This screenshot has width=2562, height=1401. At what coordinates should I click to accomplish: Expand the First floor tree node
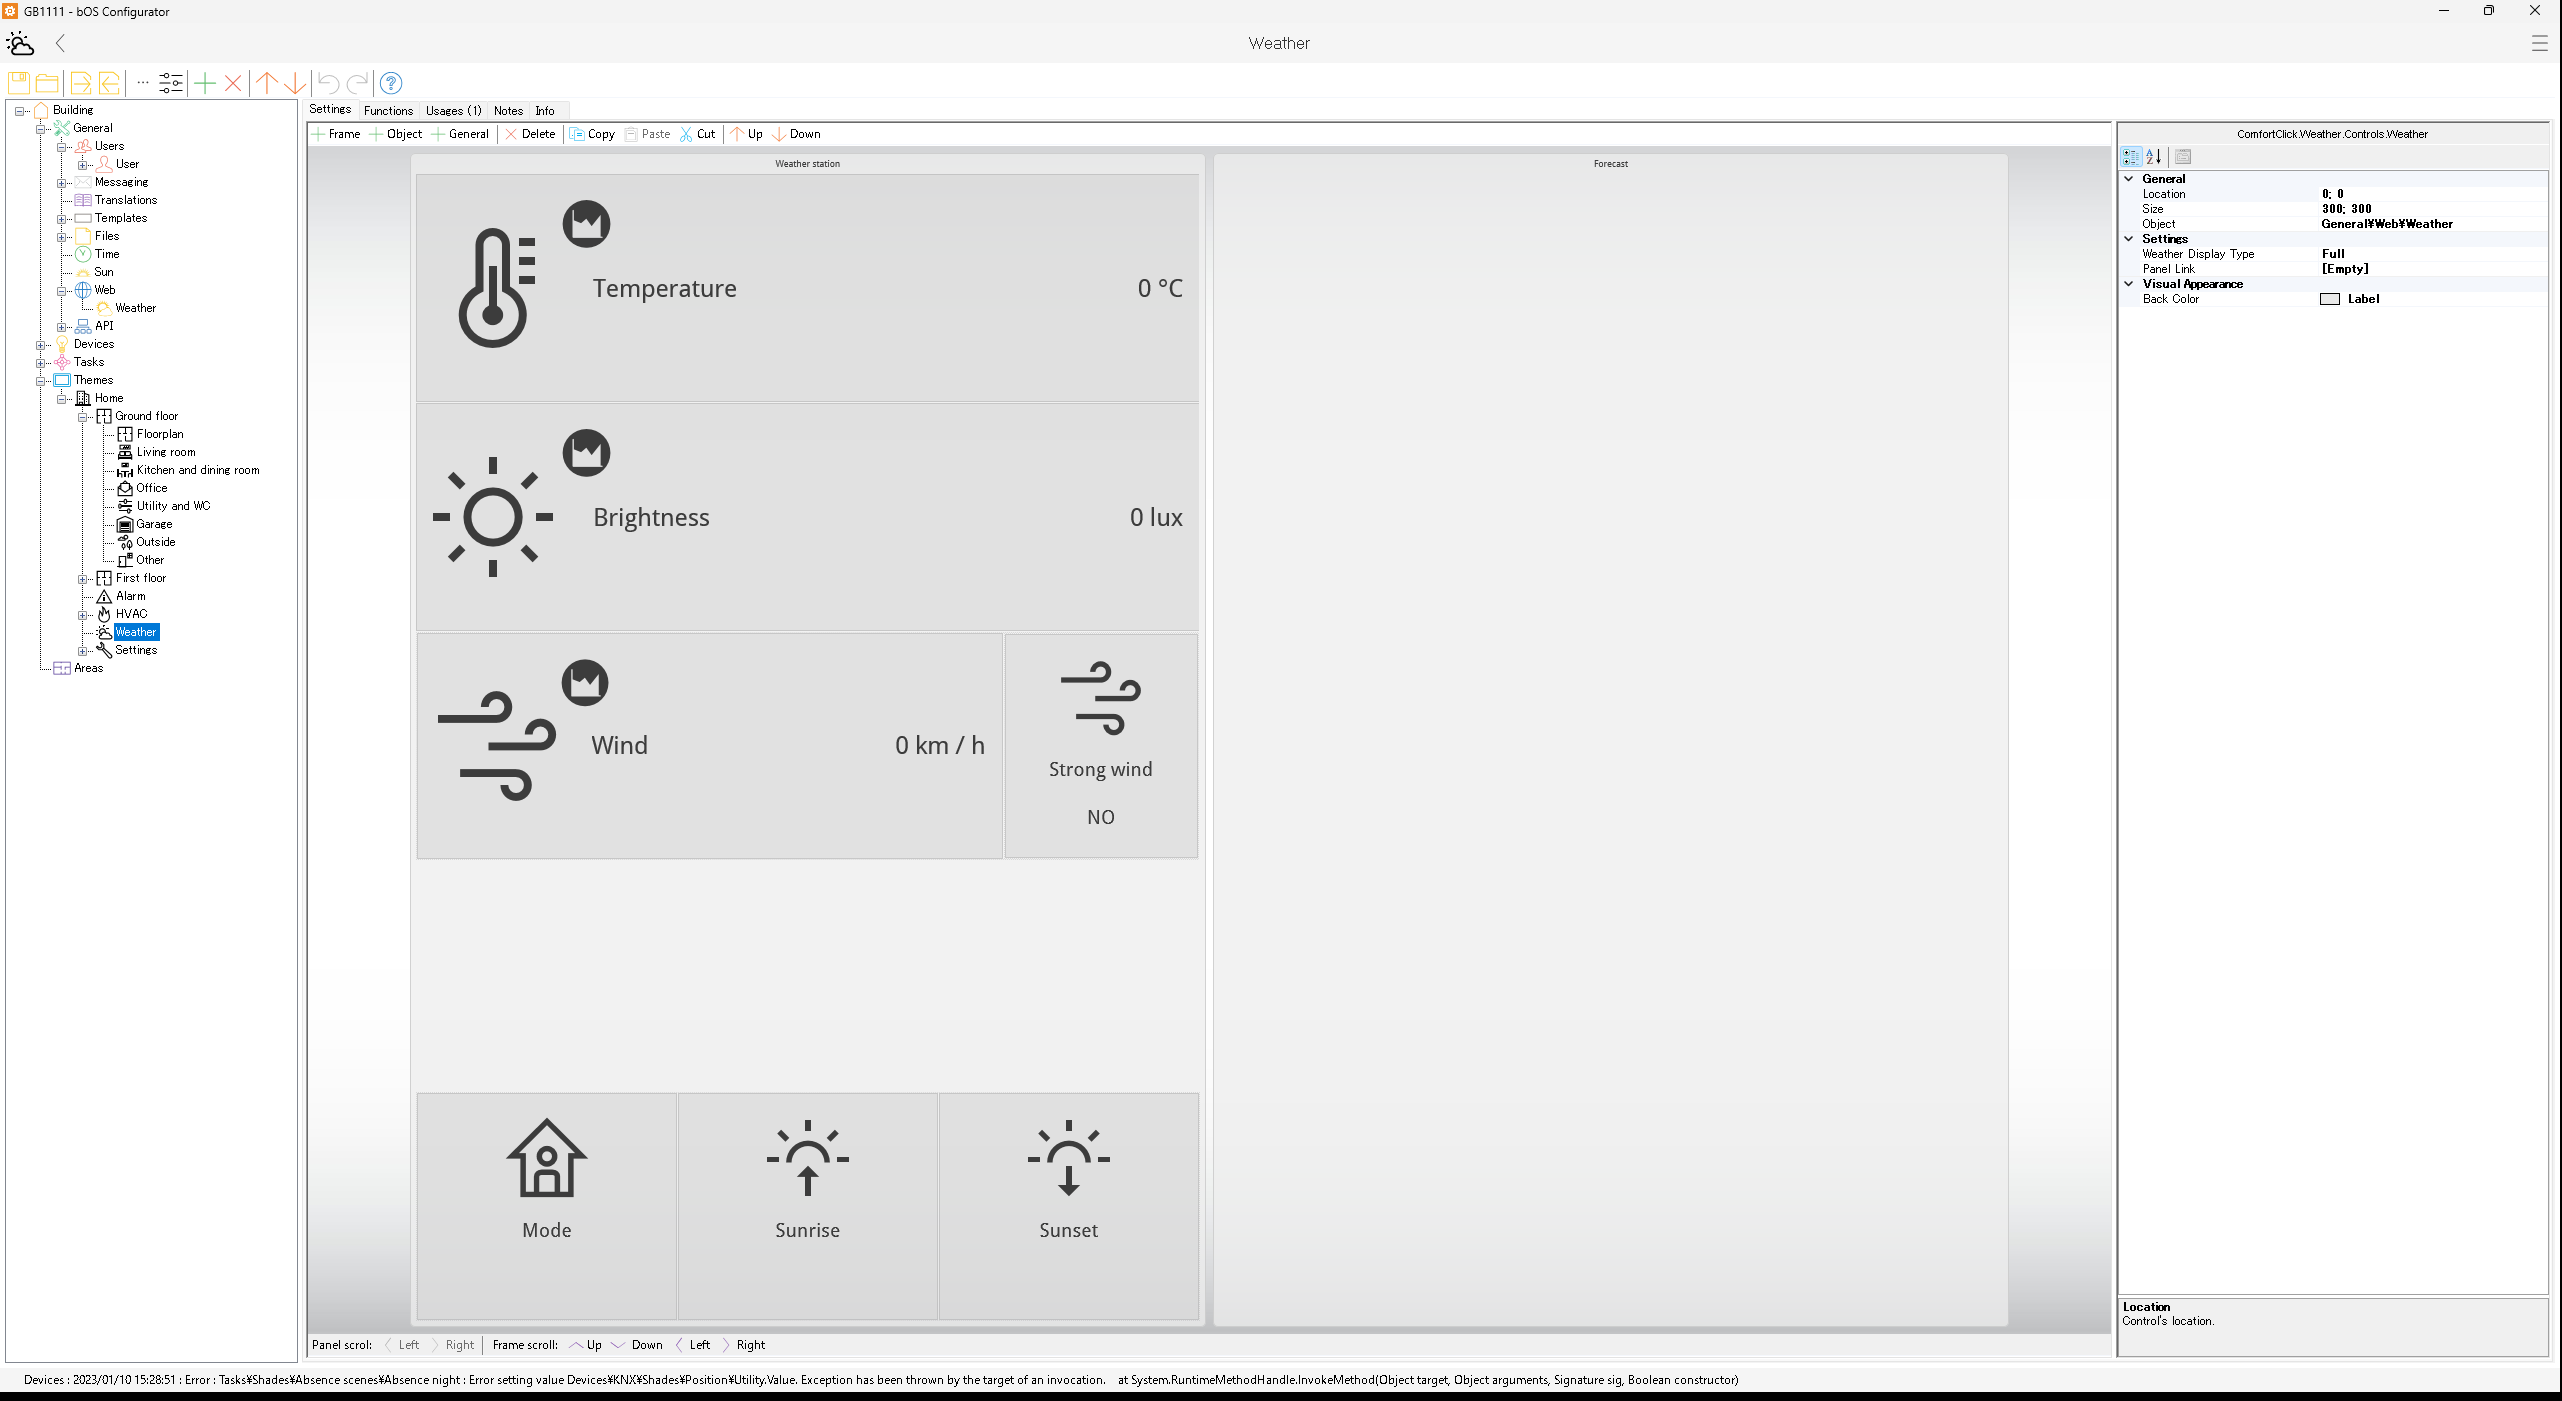[84, 579]
